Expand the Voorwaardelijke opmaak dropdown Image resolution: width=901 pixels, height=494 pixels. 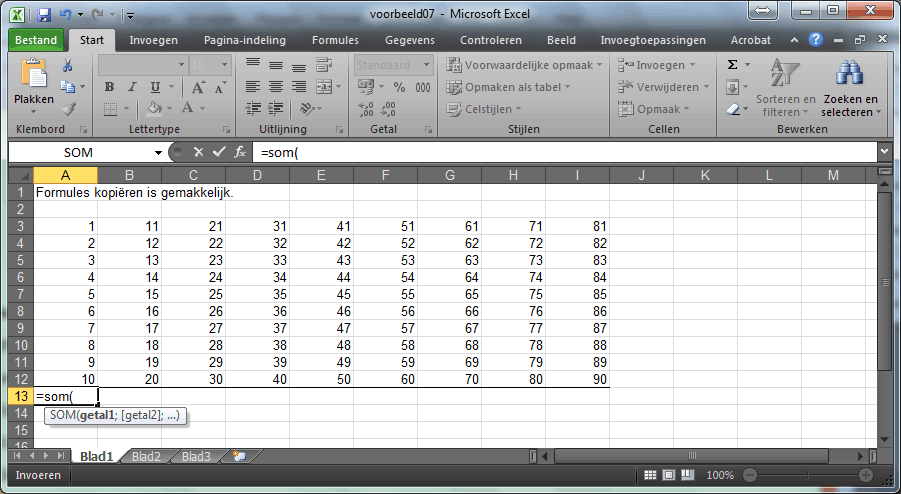point(525,65)
